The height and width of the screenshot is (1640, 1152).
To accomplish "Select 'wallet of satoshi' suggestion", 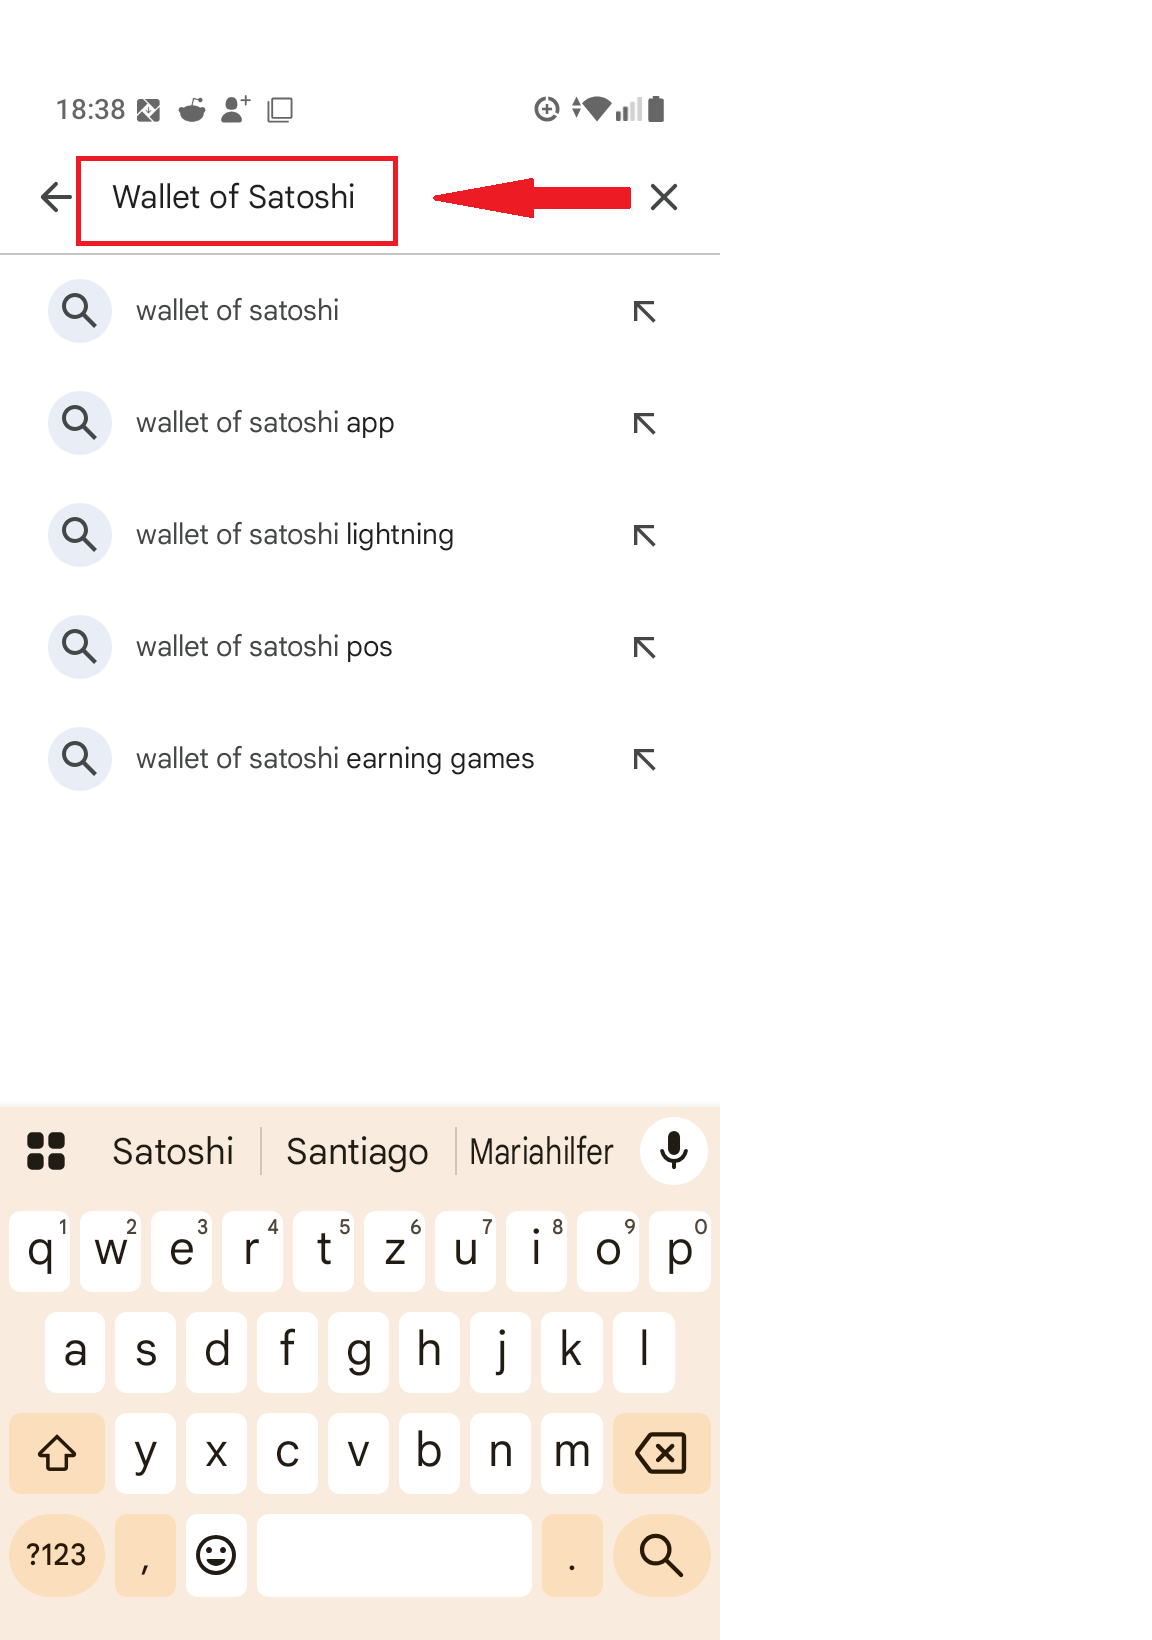I will (238, 311).
